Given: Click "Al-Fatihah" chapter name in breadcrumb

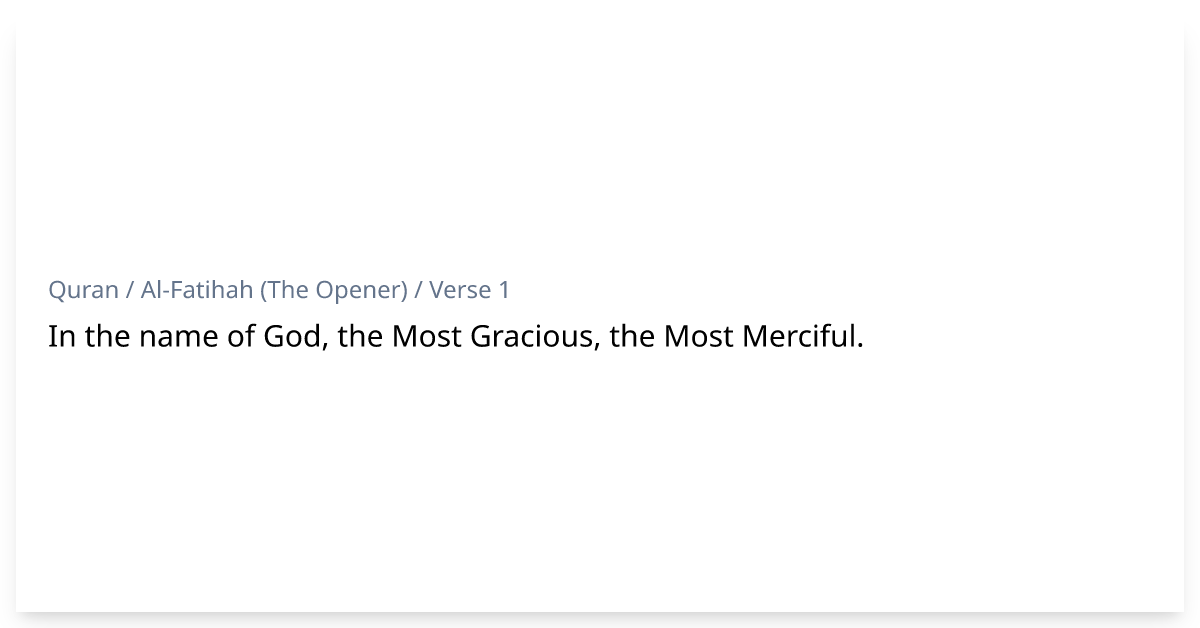Looking at the screenshot, I should [197, 290].
